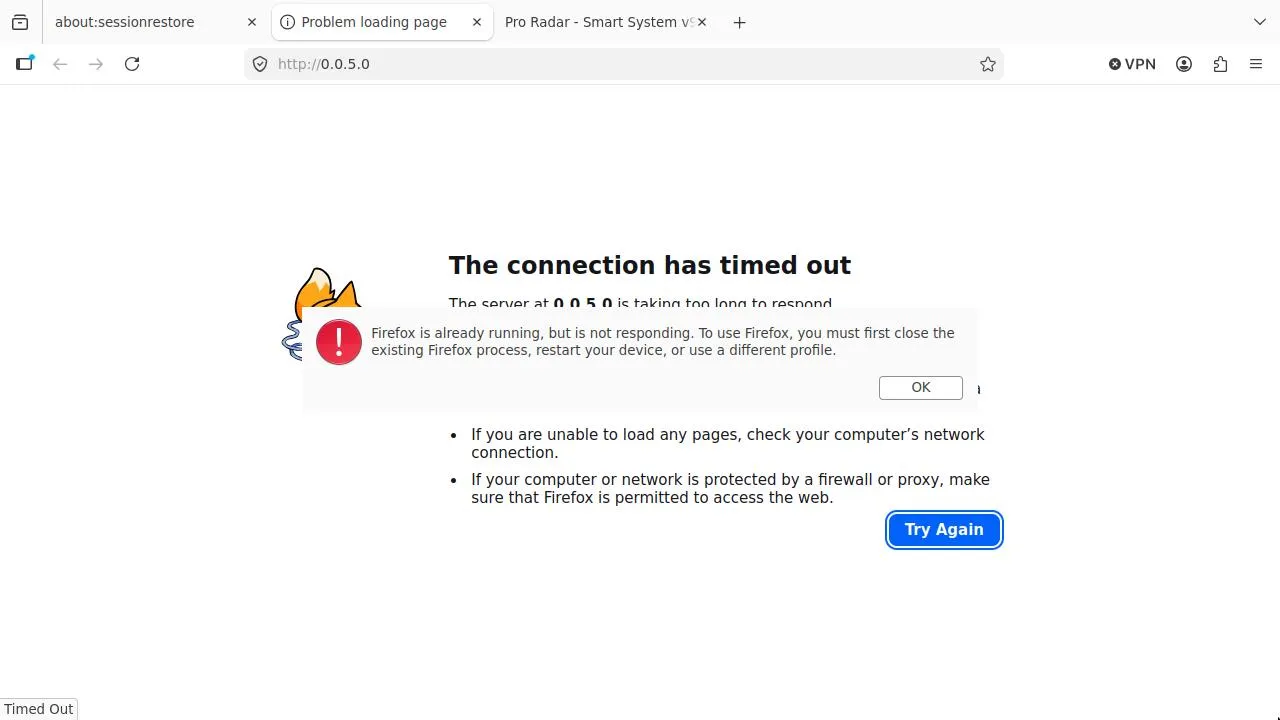Viewport: 1280px width, 720px height.
Task: Click the address bar showing 0.0.5.0
Action: pos(620,64)
